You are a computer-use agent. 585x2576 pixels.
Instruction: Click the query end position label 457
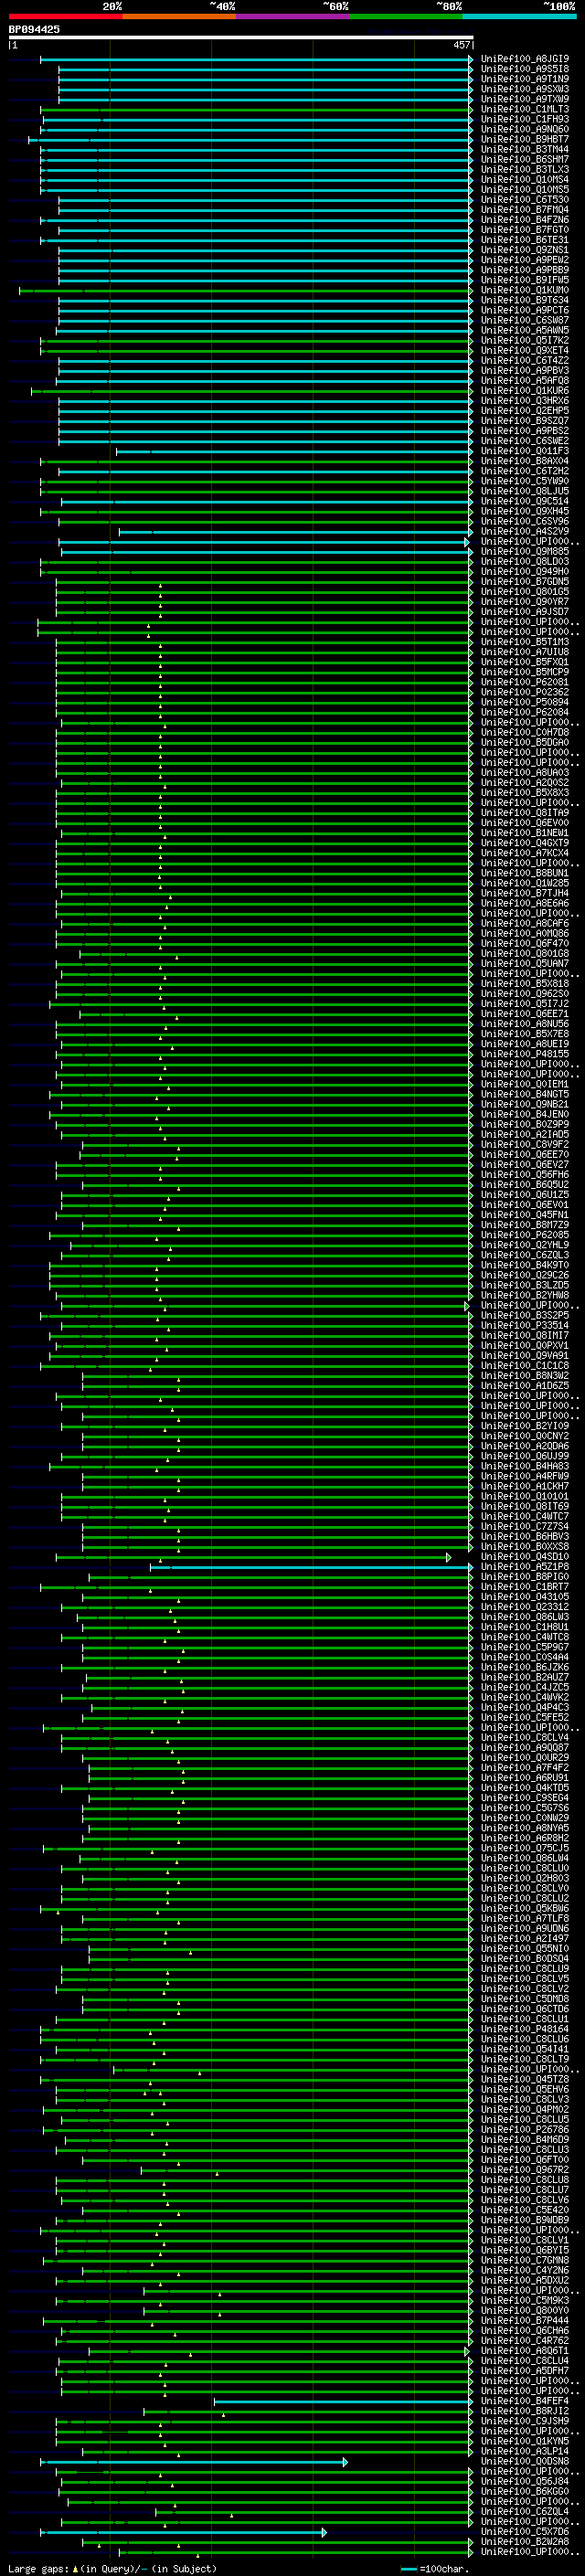[461, 45]
